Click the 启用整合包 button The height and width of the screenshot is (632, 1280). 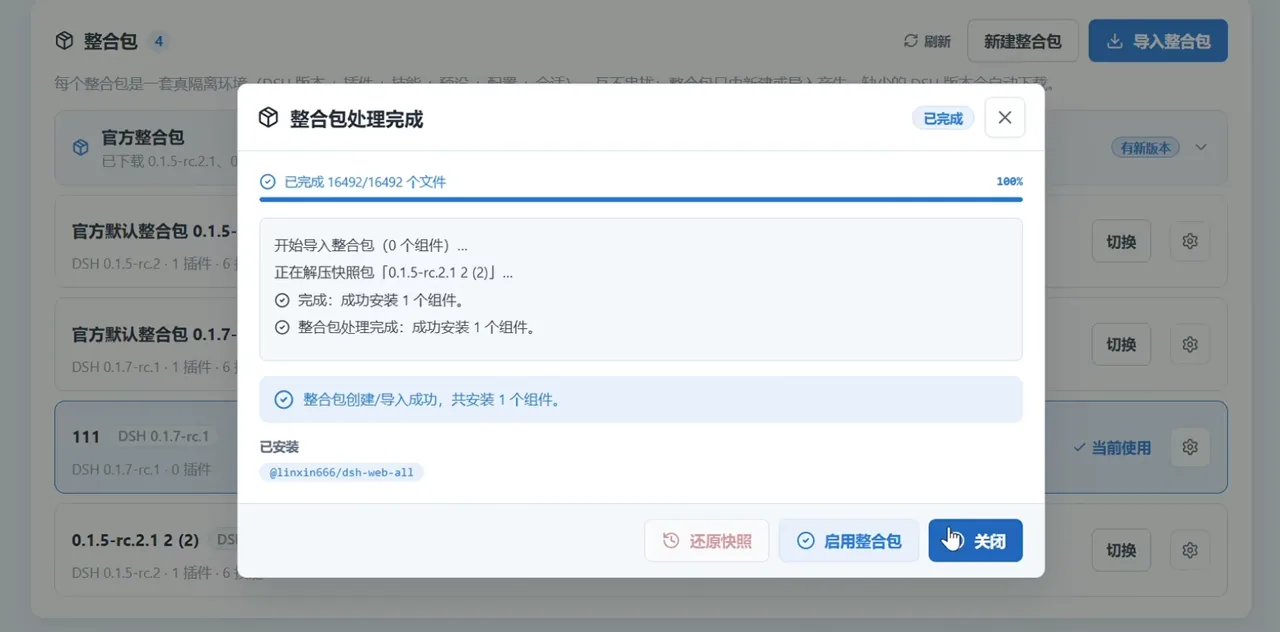pos(849,541)
